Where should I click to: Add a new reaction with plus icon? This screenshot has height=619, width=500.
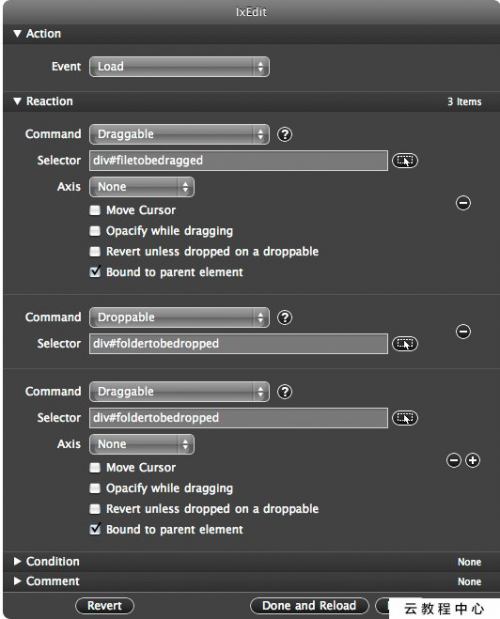coord(473,460)
